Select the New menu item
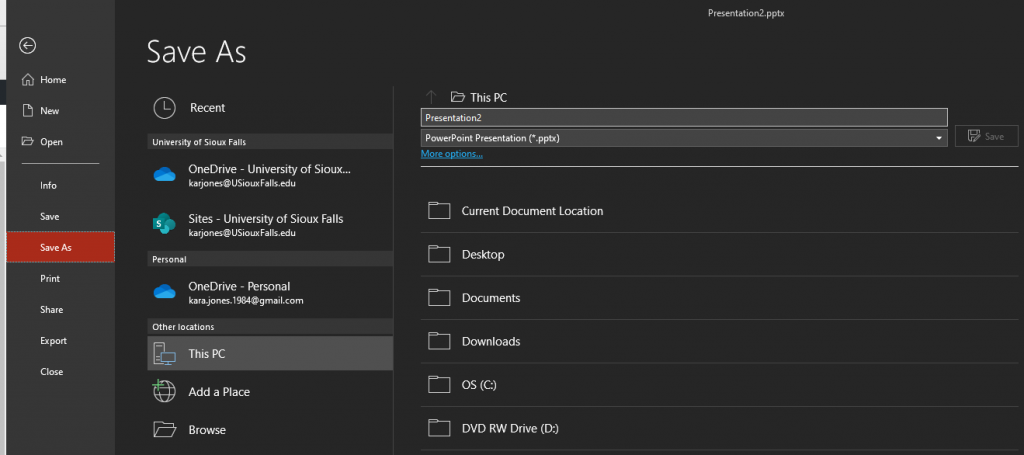Screen dimensions: 1024x455 click(x=50, y=111)
